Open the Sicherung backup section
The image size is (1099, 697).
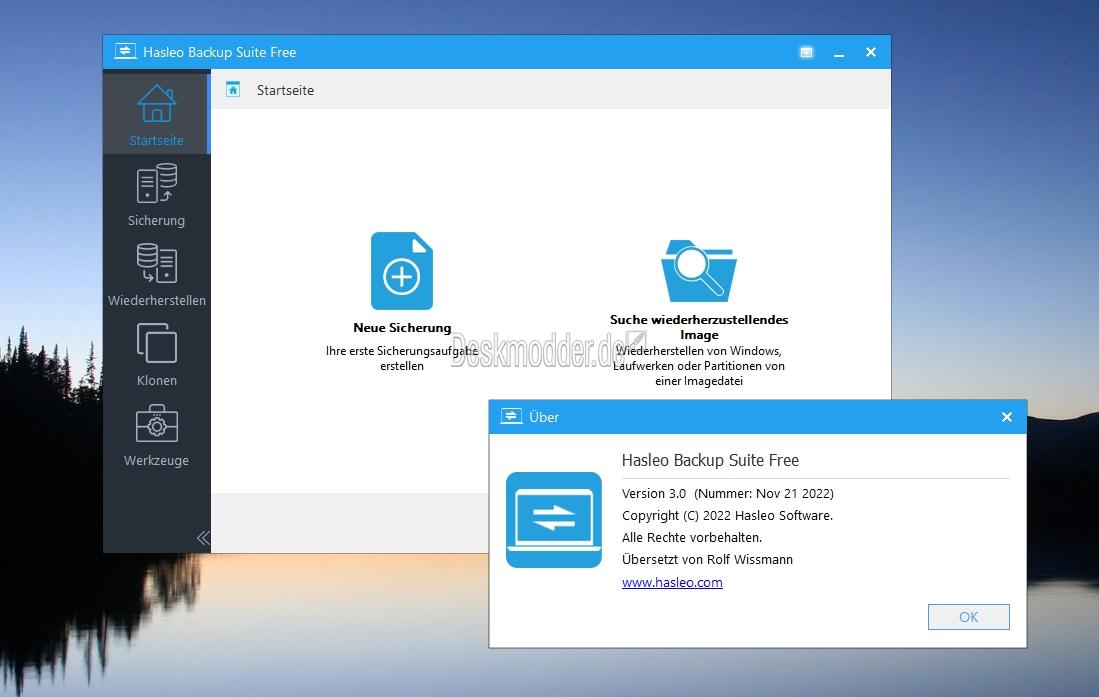pos(156,194)
